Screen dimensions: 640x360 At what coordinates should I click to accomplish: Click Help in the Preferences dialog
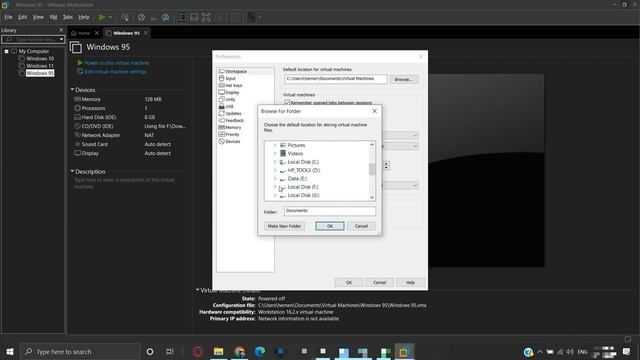[x=410, y=282]
